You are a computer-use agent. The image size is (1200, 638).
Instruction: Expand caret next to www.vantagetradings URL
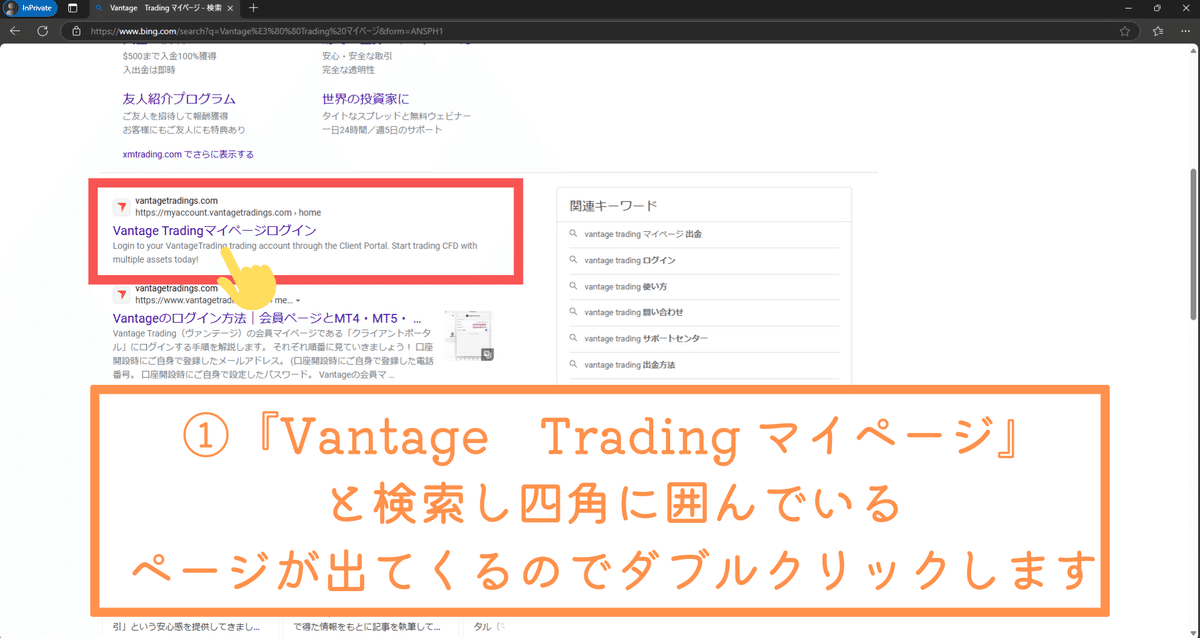pos(298,300)
